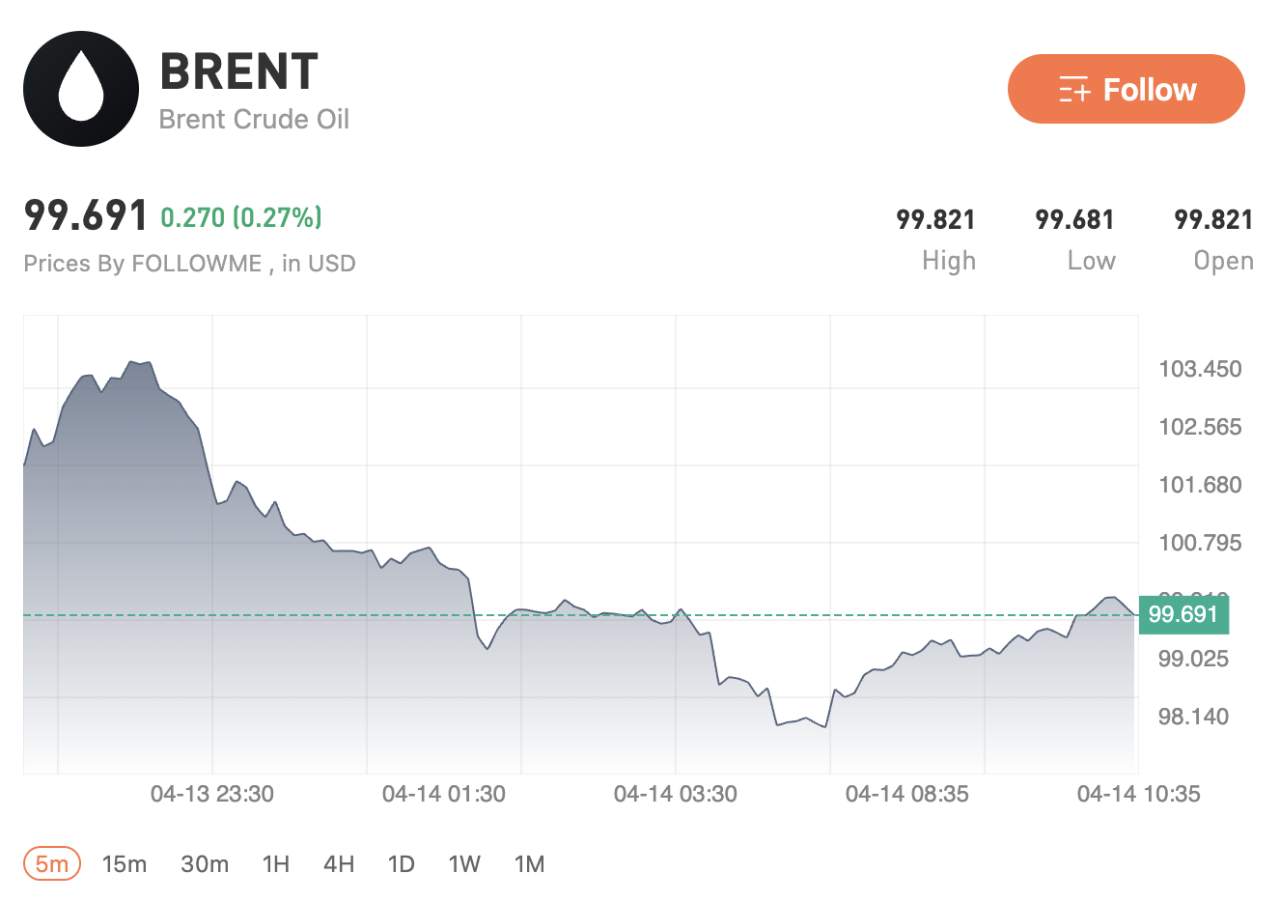
Task: Switch chart to 1H interval
Action: [275, 864]
